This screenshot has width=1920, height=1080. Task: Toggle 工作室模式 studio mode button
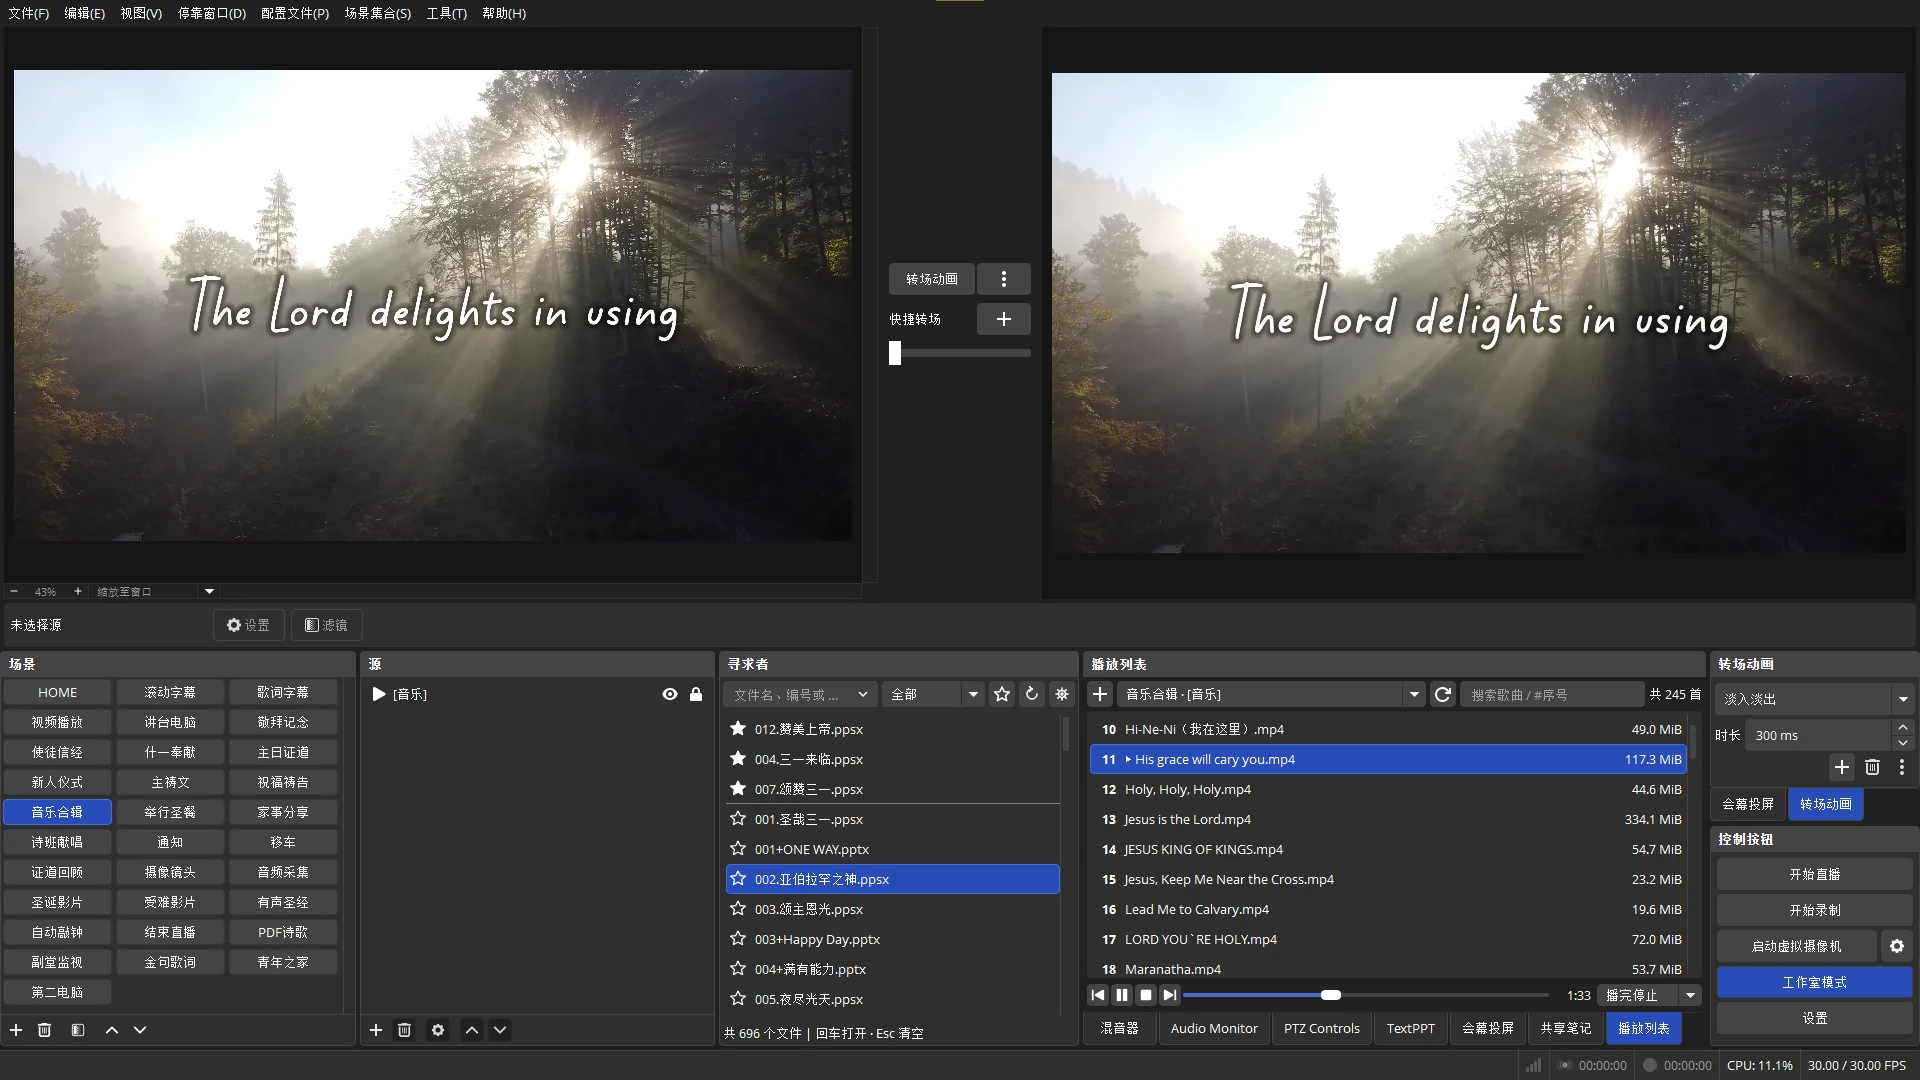(1814, 982)
